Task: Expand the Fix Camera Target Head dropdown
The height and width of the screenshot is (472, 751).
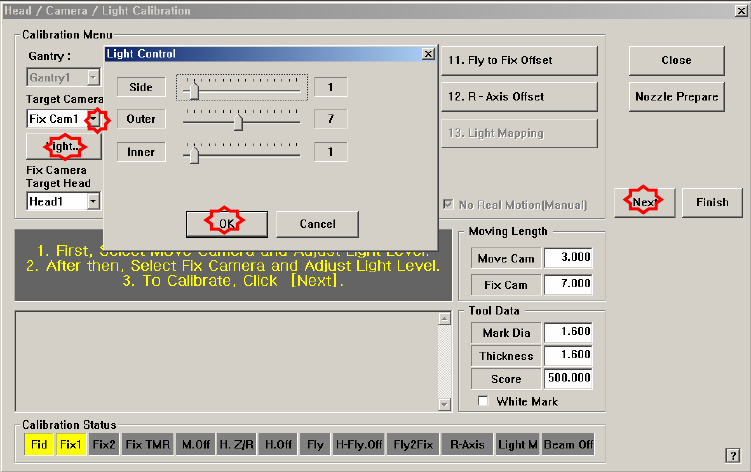Action: 93,201
